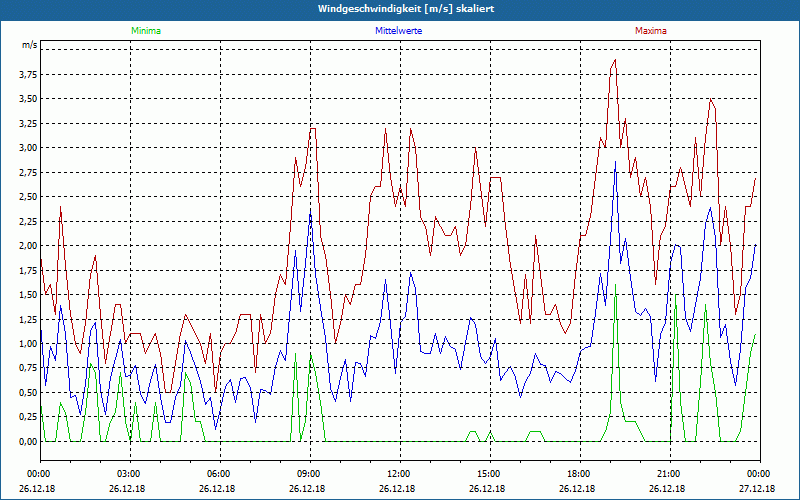Viewport: 800px width, 500px height.
Task: Click the 3,50 y-axis value
Action: pyautogui.click(x=28, y=99)
